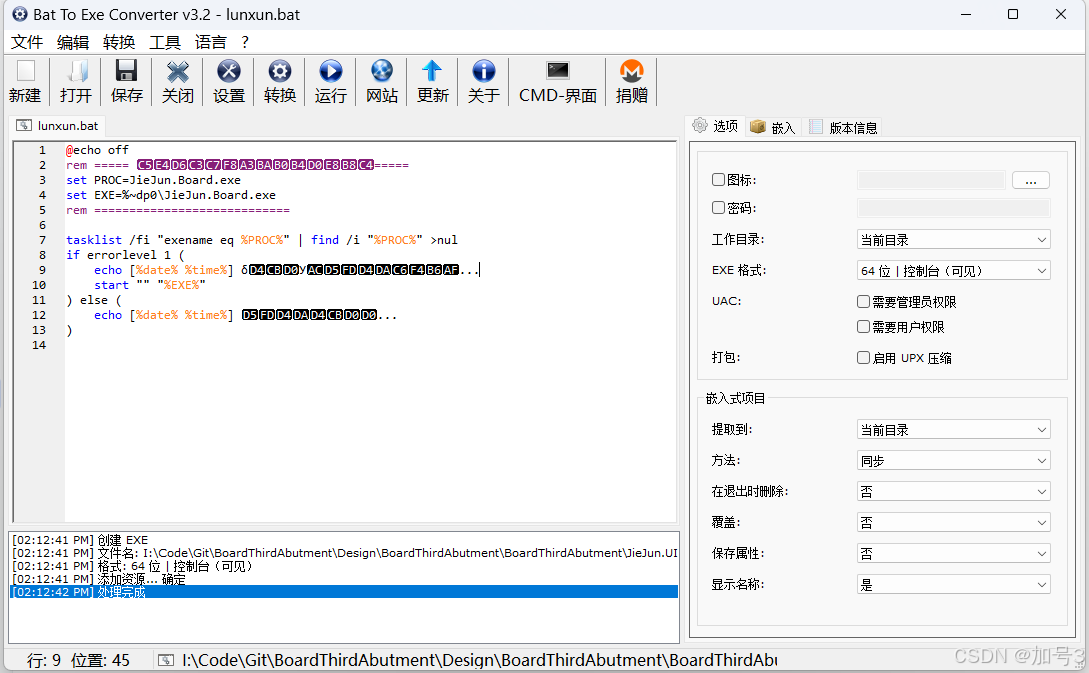
Task: Click the 更新 (Update) arrow icon
Action: (432, 71)
